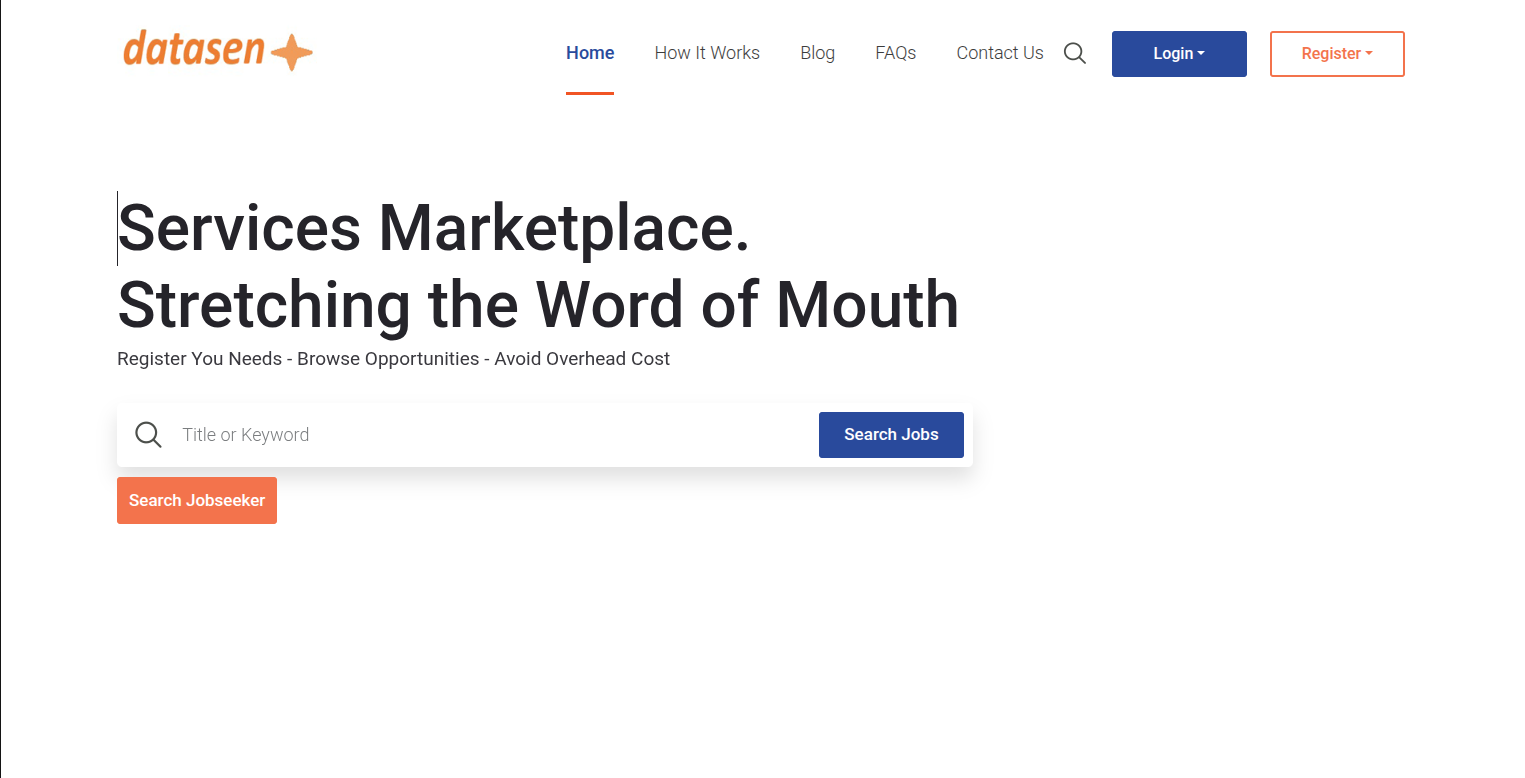Click the Register You Needs tagline text

393,359
